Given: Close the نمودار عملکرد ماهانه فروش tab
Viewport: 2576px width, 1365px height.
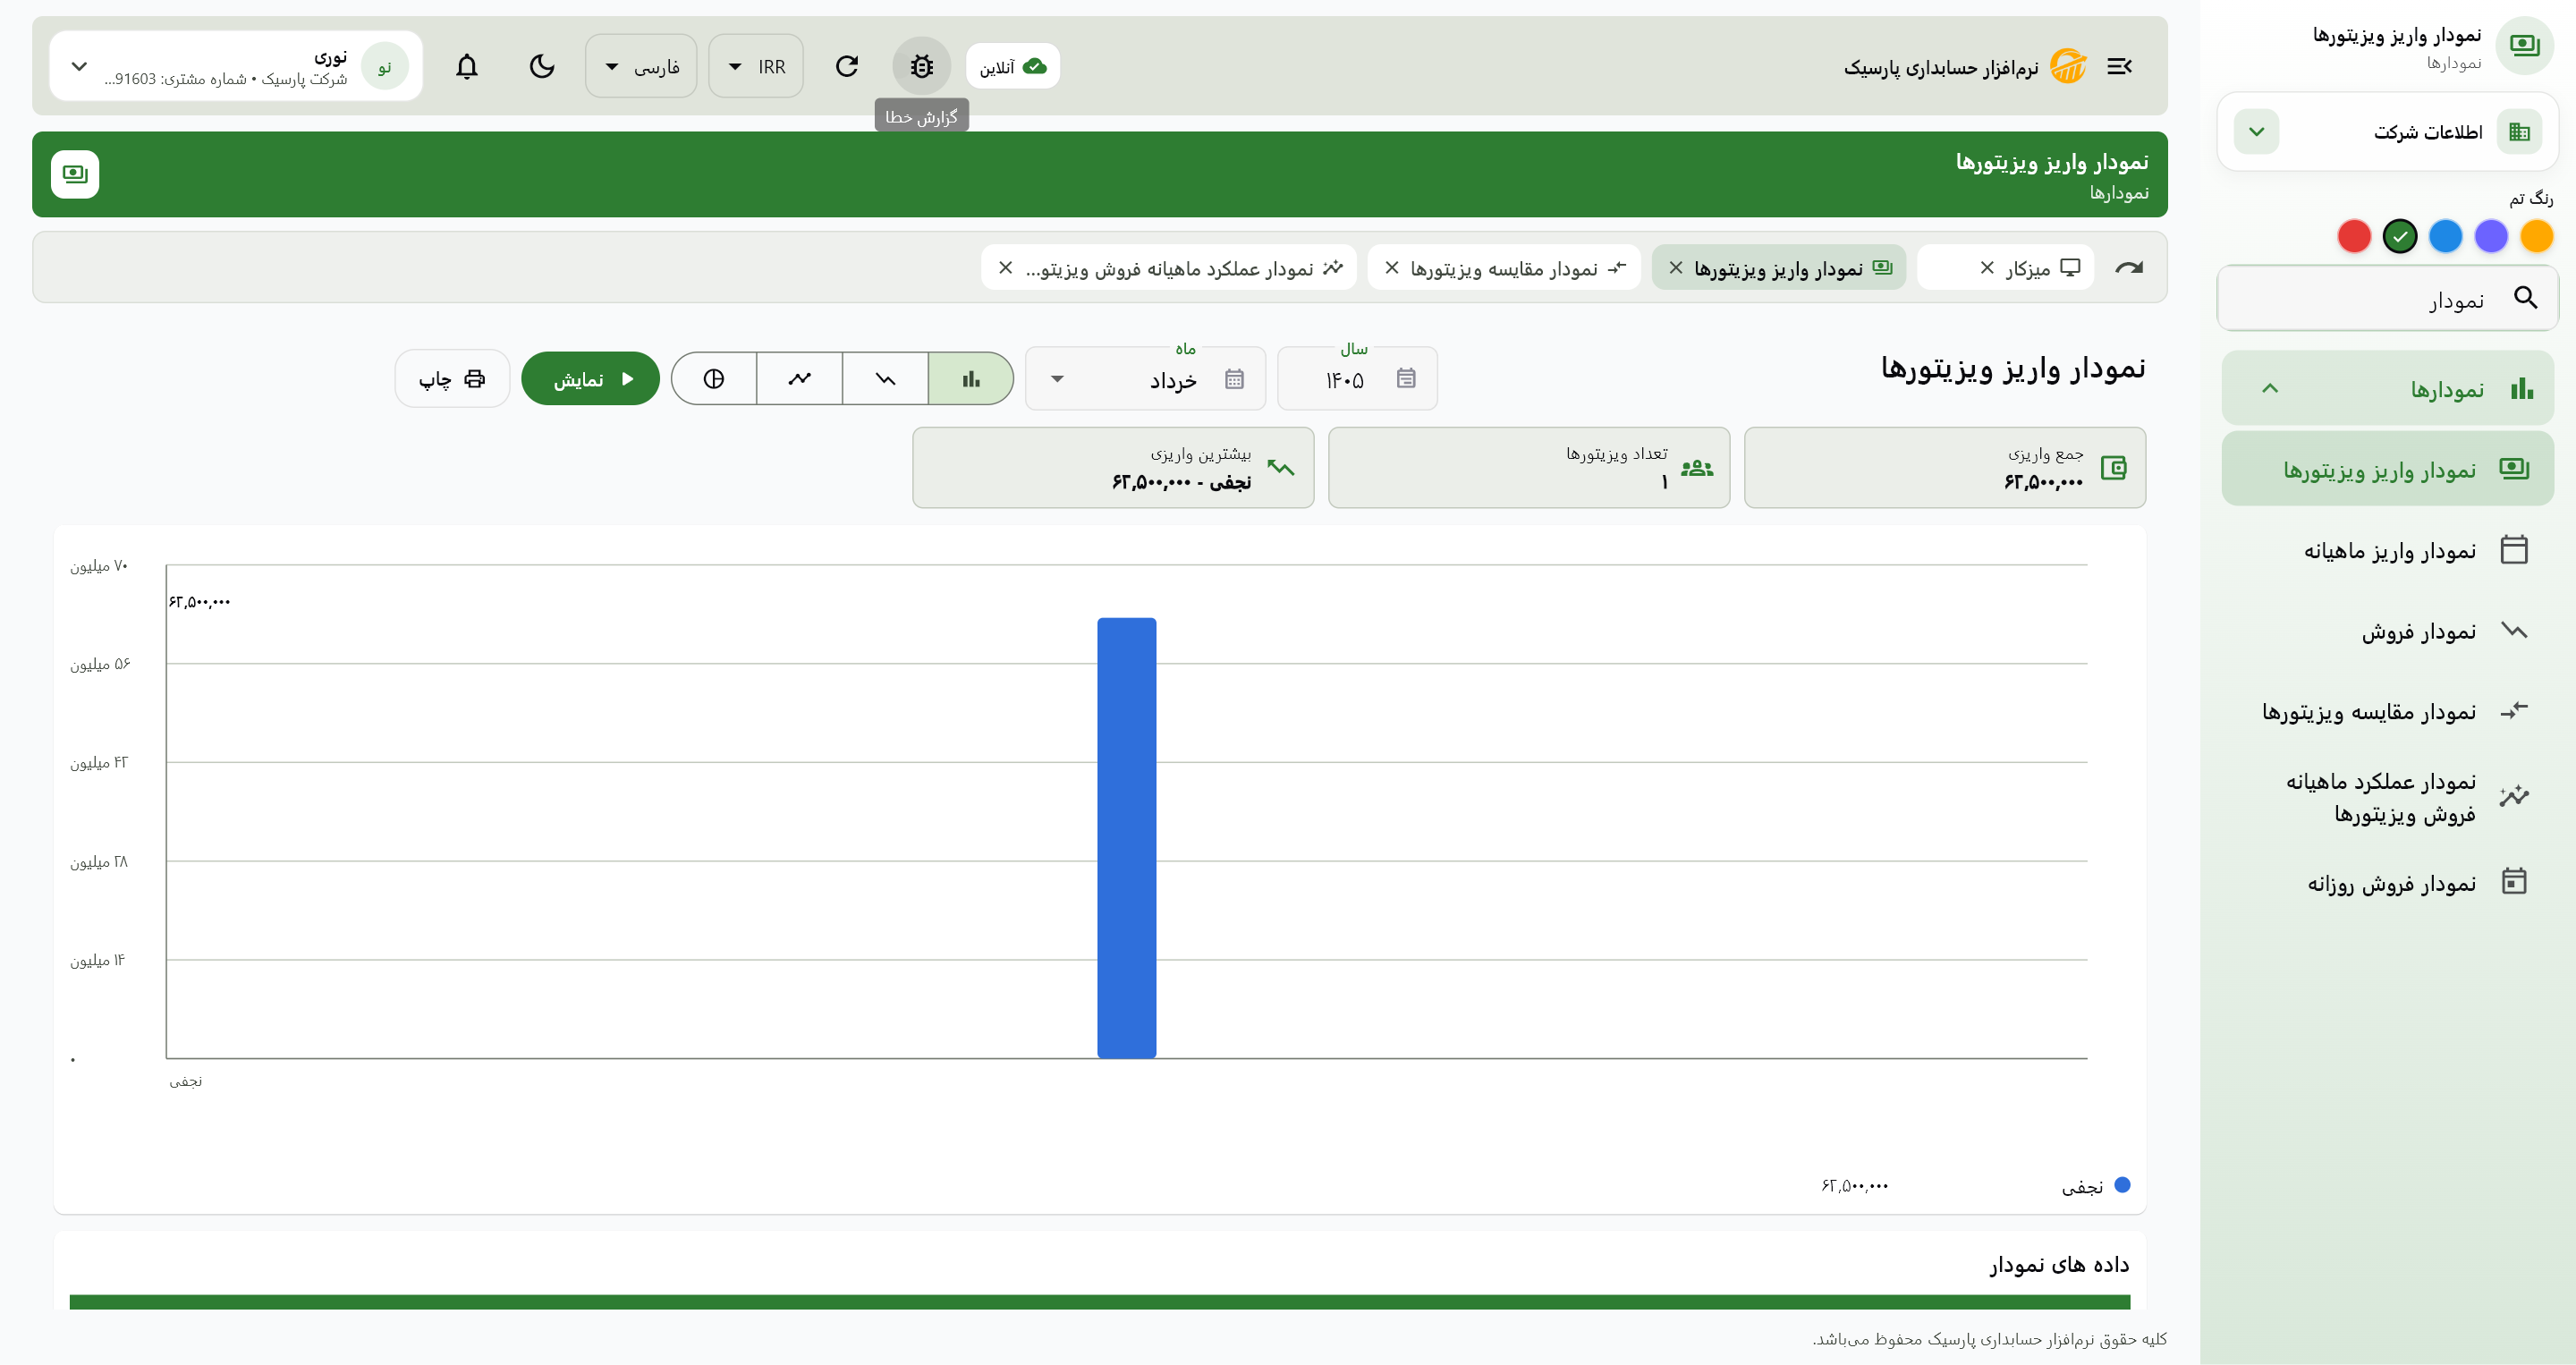Looking at the screenshot, I should [1005, 267].
